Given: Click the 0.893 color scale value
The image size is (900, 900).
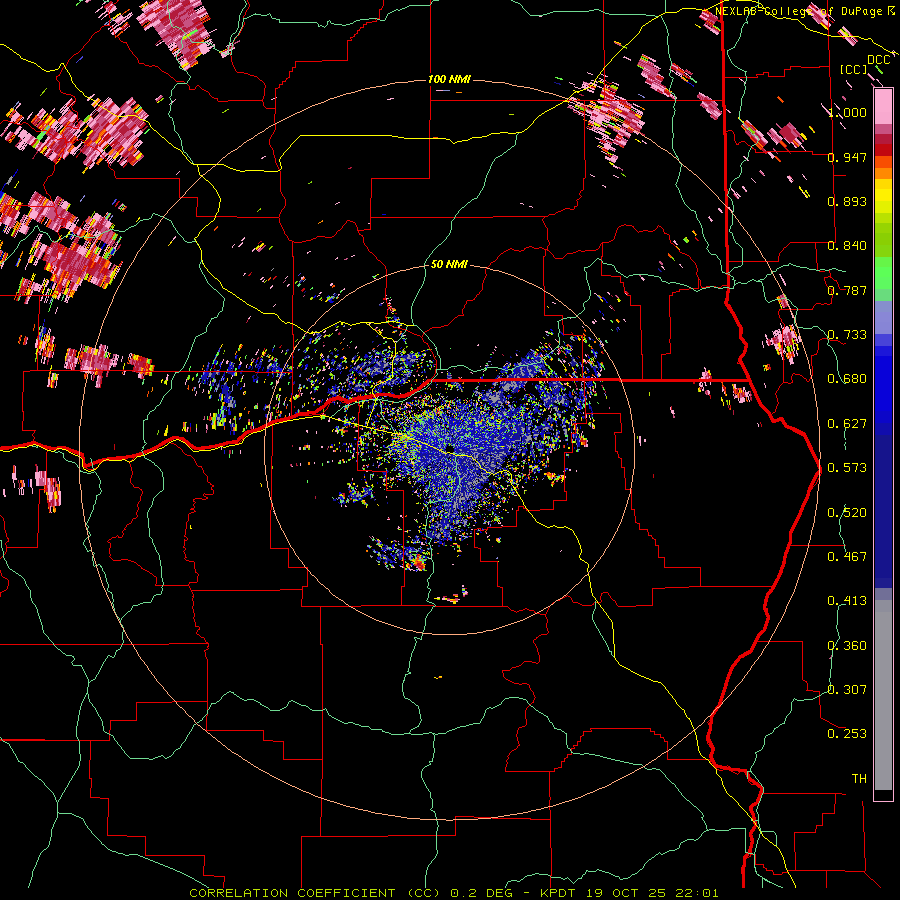Looking at the screenshot, I should point(847,201).
